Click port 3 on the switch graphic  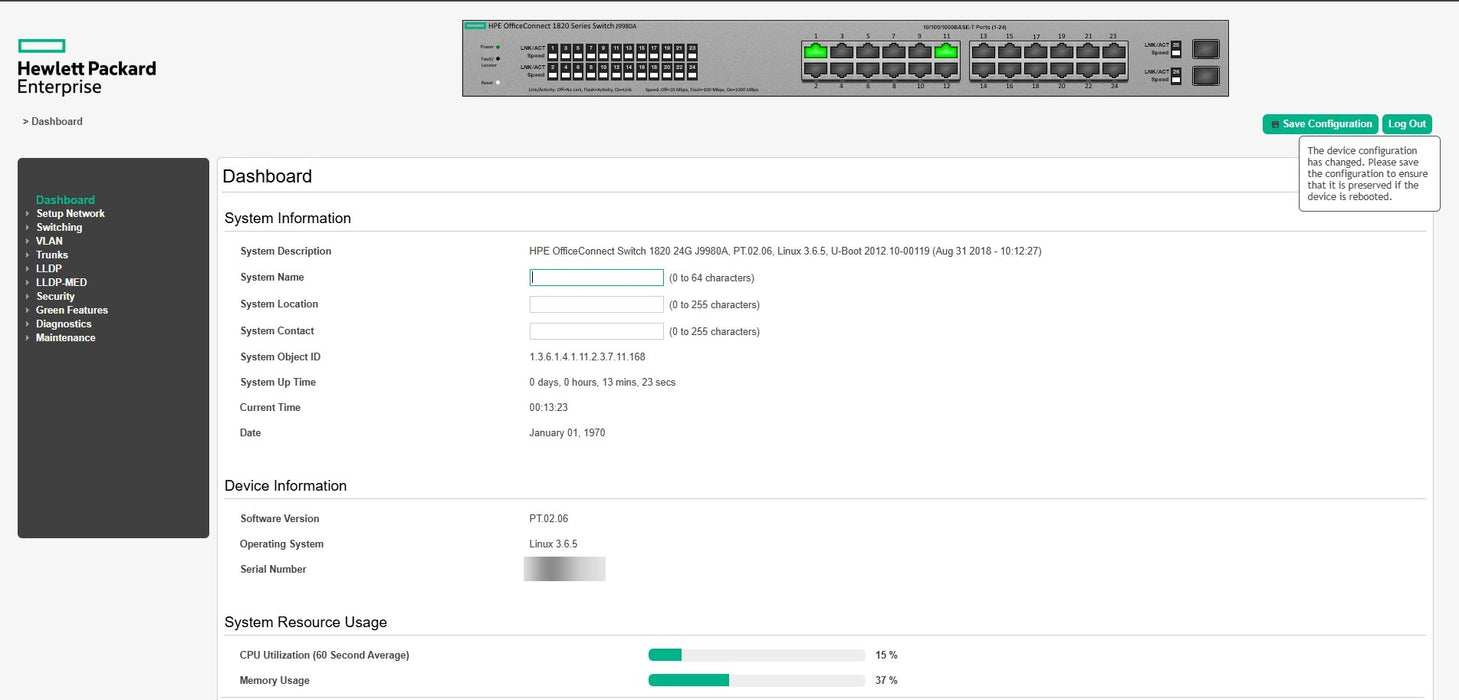(x=842, y=51)
